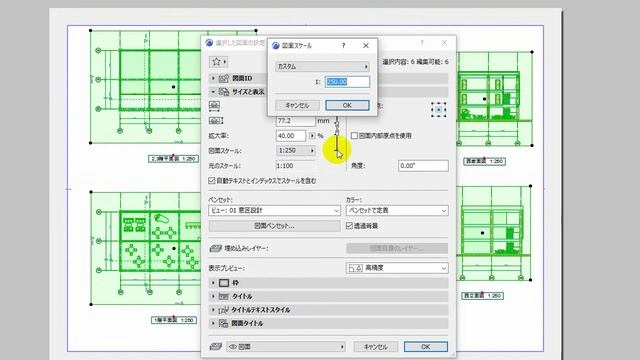
Task: Select the center anchor point grid
Action: (438, 109)
